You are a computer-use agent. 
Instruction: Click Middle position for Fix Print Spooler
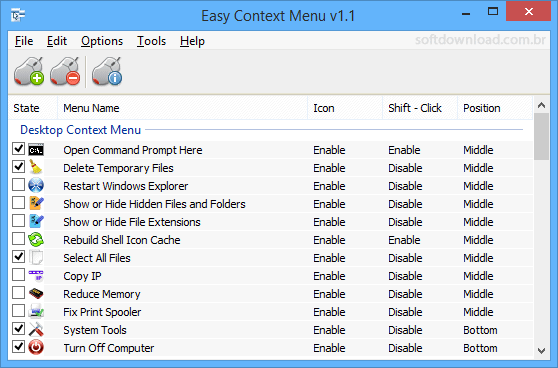pyautogui.click(x=478, y=312)
